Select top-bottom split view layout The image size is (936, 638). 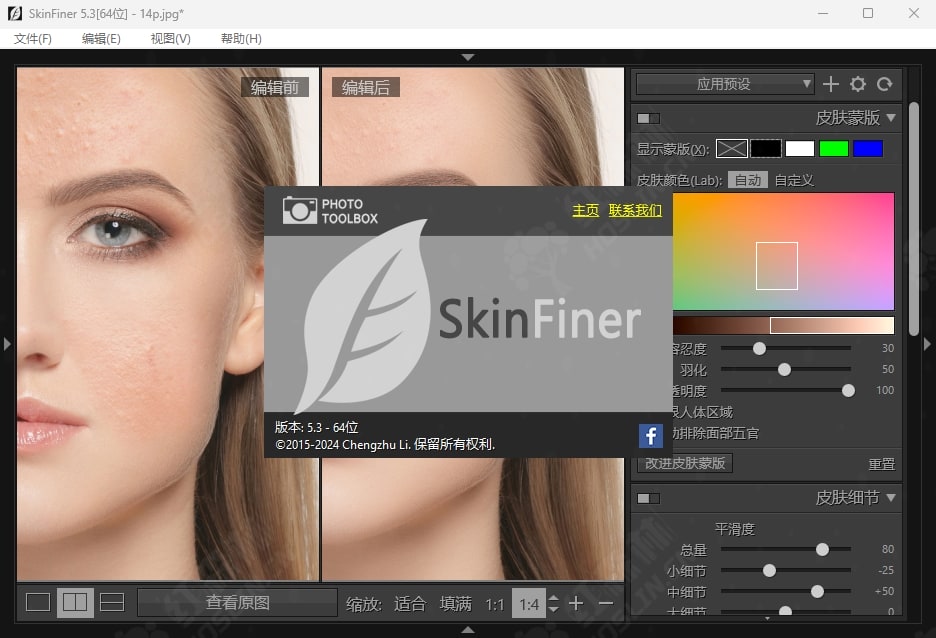[x=112, y=602]
